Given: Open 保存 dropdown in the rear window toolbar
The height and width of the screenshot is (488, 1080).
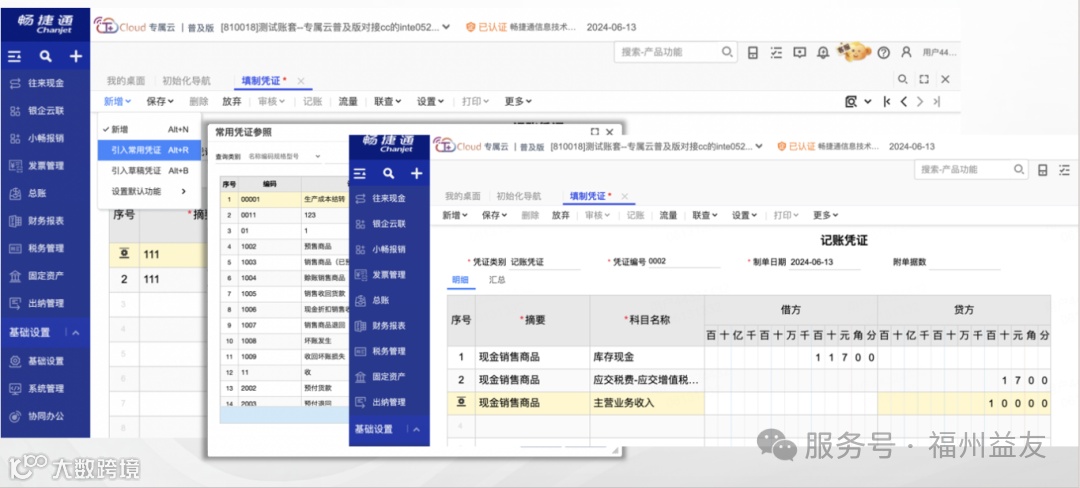Looking at the screenshot, I should (160, 101).
